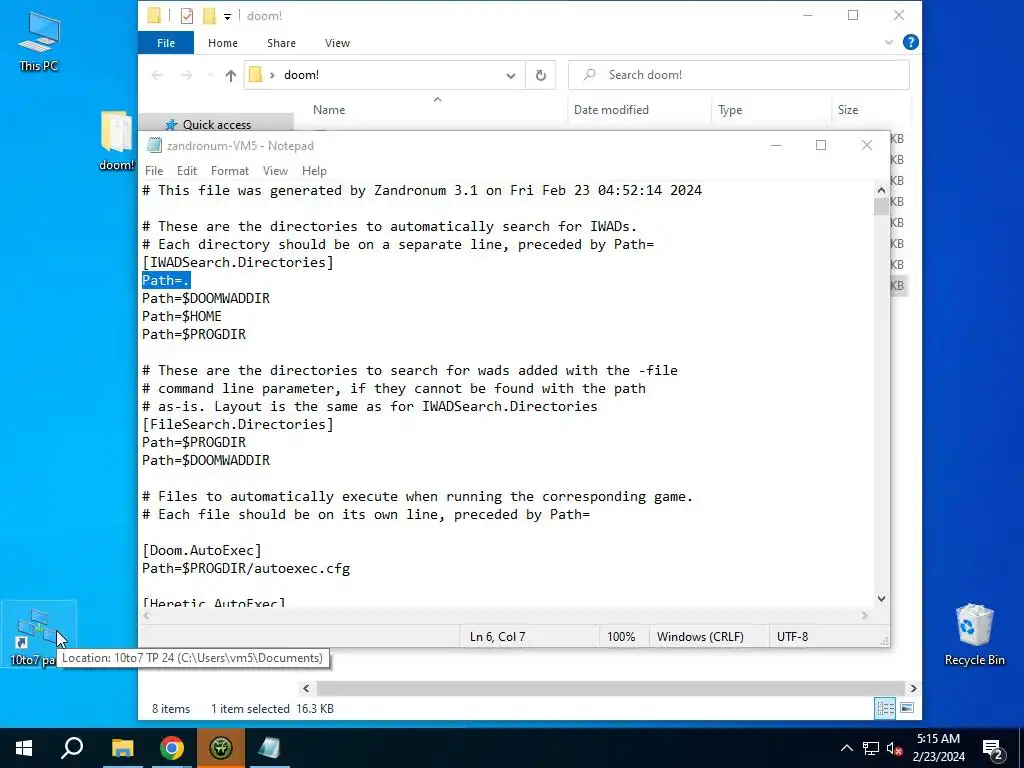Click the muted volume tray icon
The height and width of the screenshot is (768, 1024).
coord(895,748)
